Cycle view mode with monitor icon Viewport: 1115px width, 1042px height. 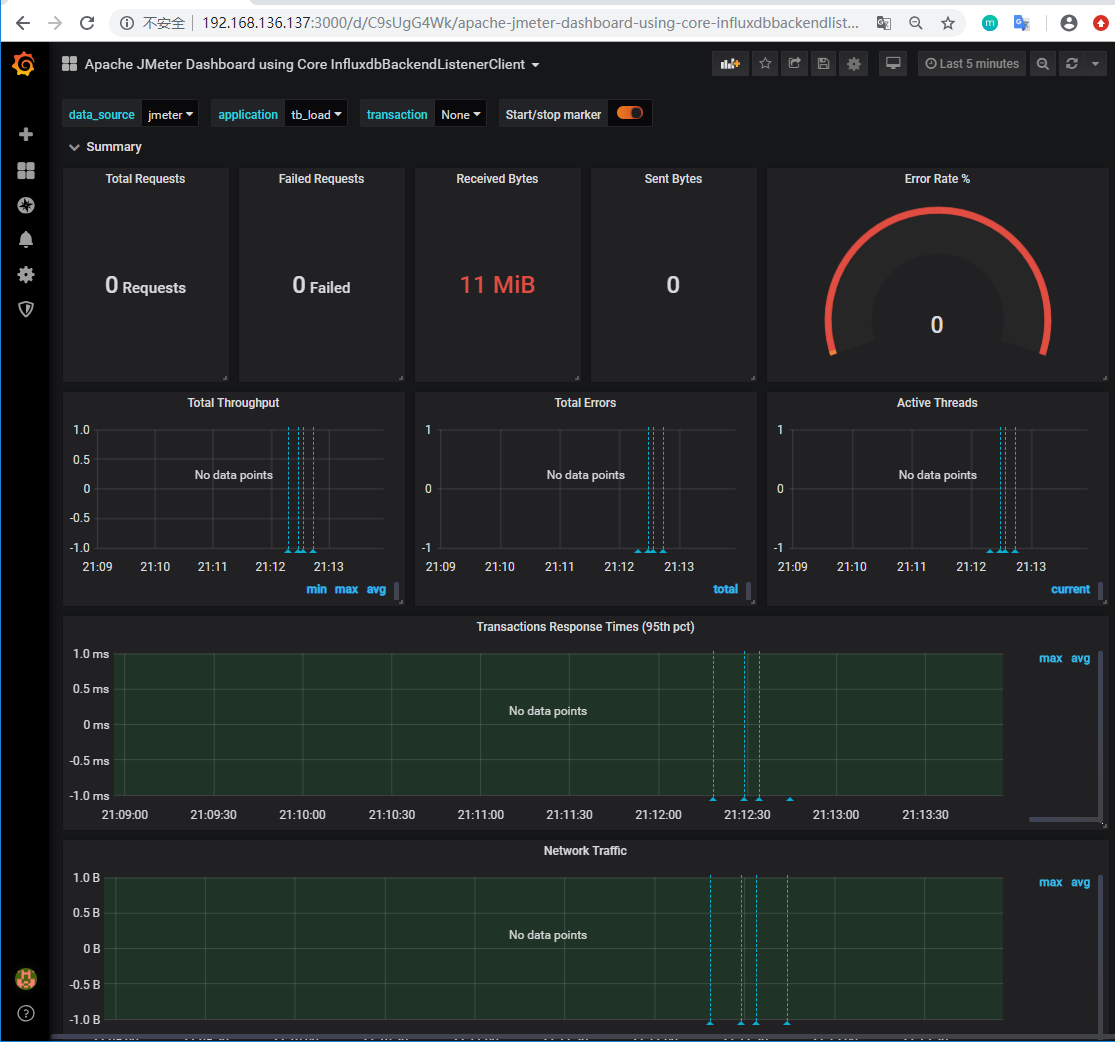893,64
